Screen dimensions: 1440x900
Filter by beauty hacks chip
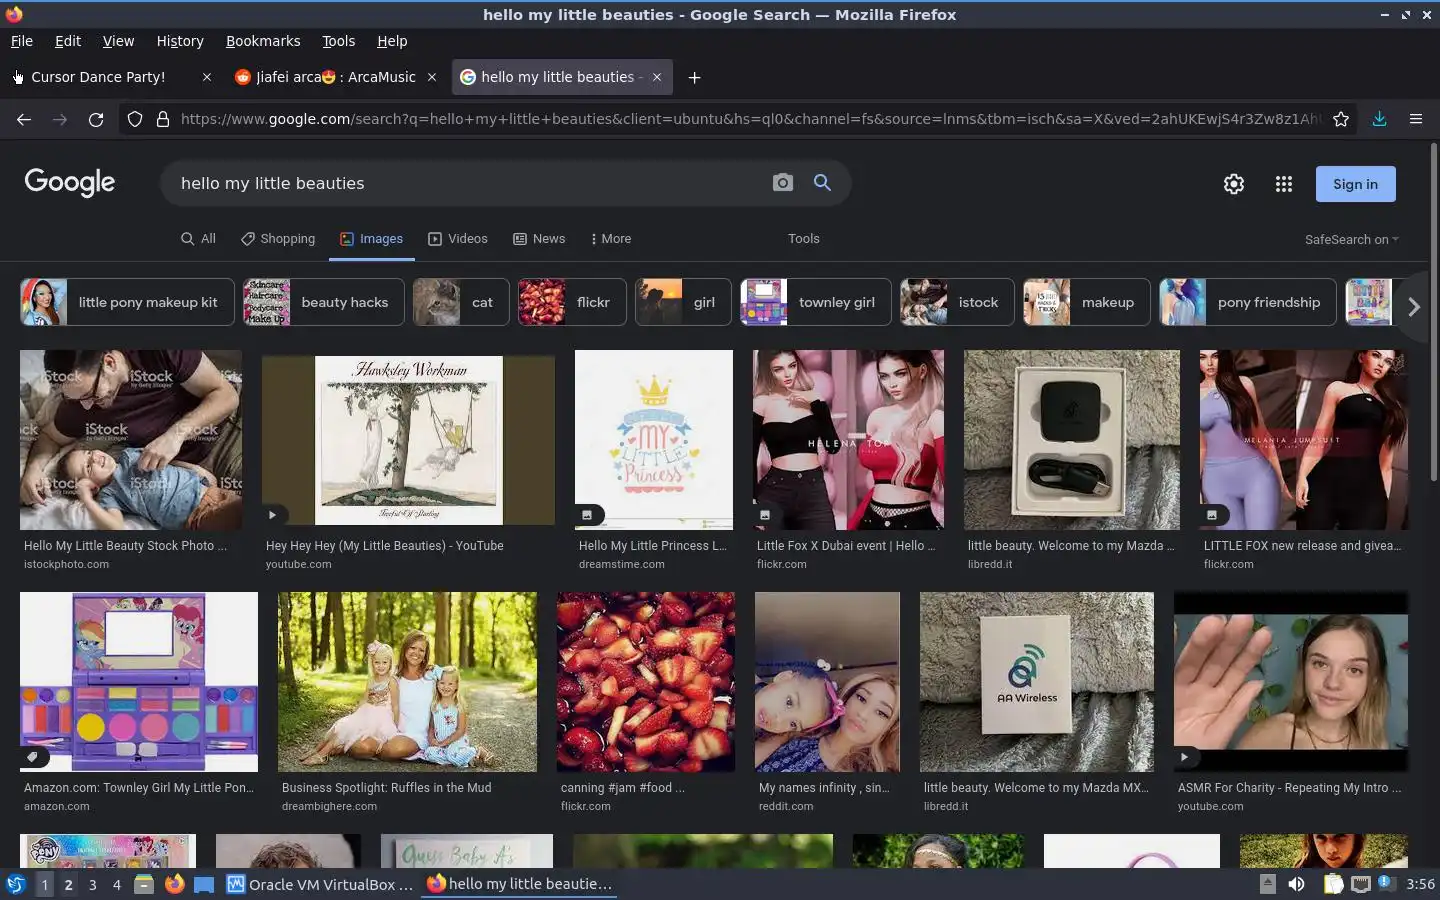(x=323, y=302)
